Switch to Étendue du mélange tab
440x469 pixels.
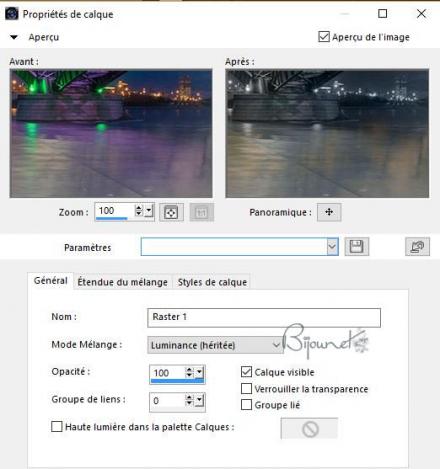122,282
